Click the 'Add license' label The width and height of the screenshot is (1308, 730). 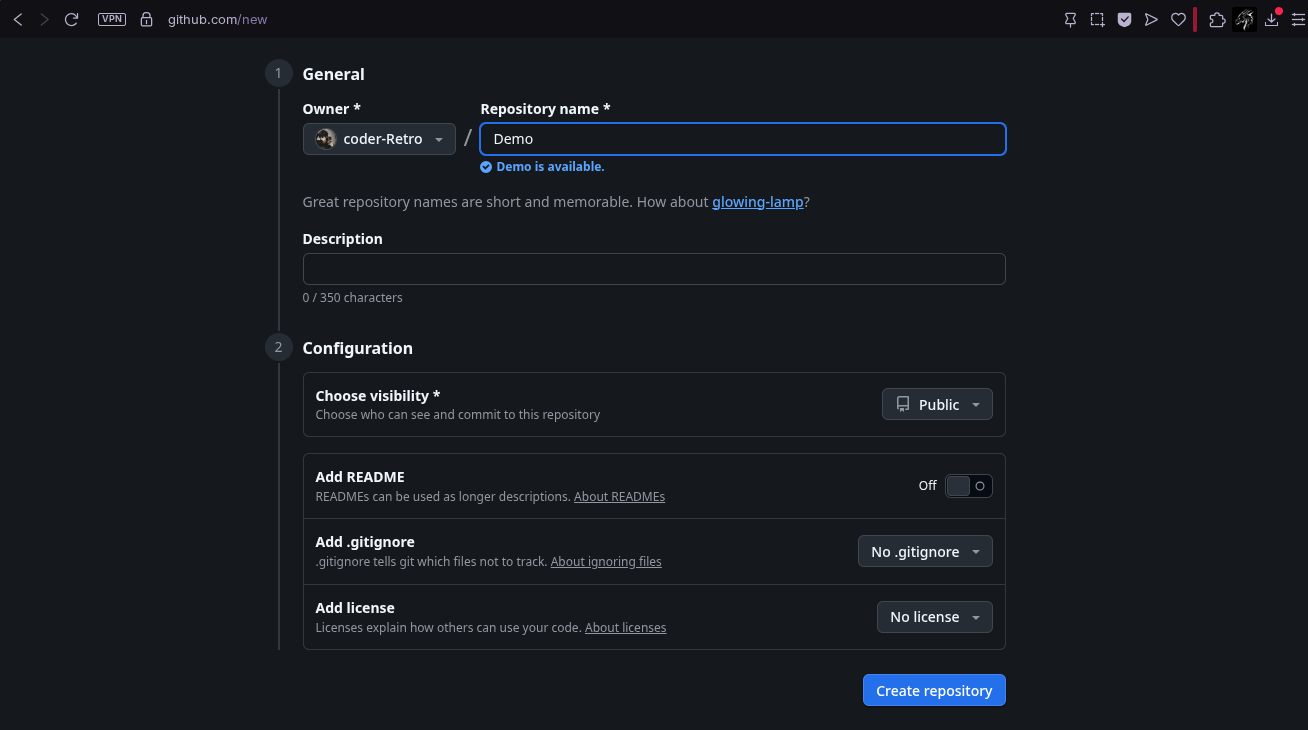click(355, 608)
